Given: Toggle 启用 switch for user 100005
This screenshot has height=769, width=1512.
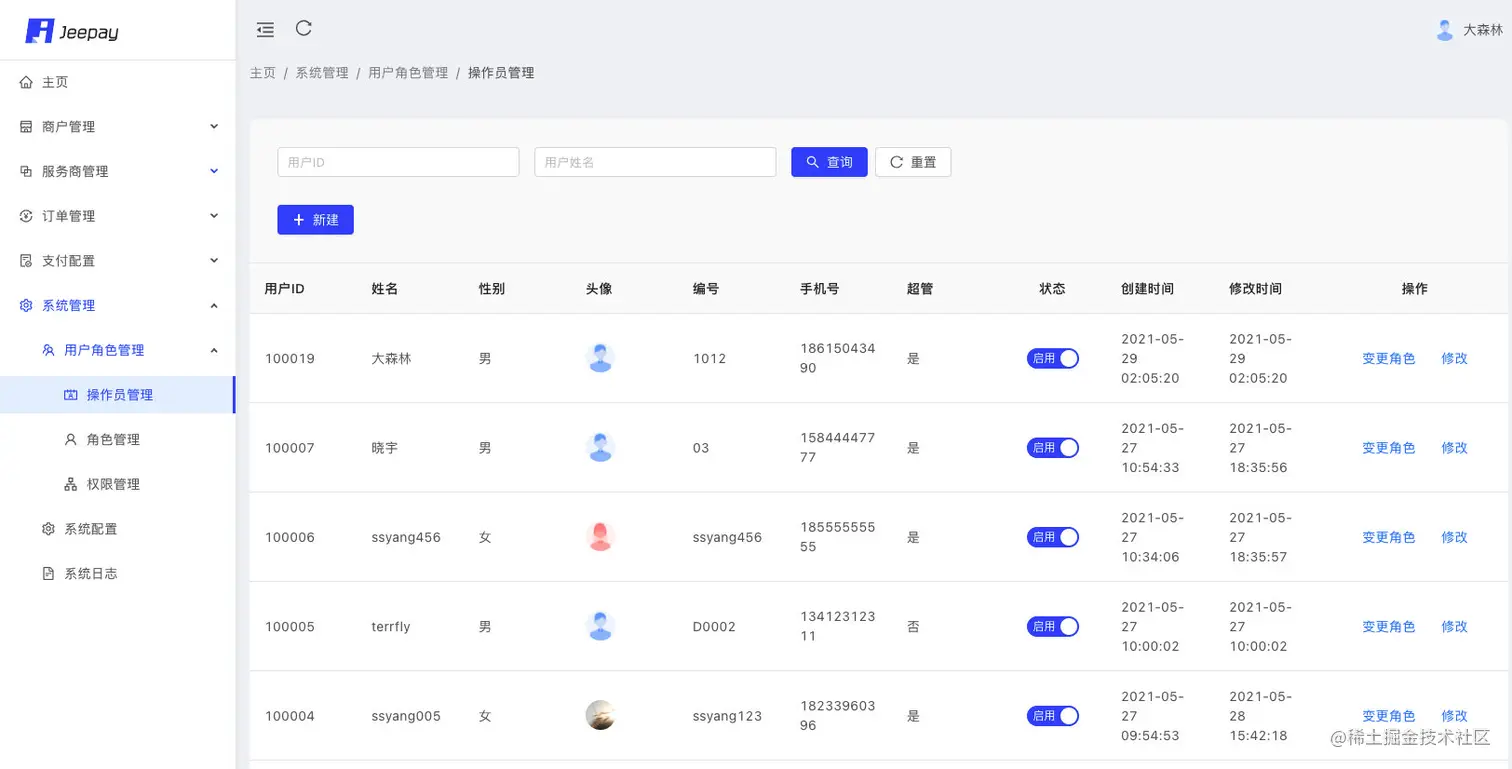Looking at the screenshot, I should (1053, 626).
